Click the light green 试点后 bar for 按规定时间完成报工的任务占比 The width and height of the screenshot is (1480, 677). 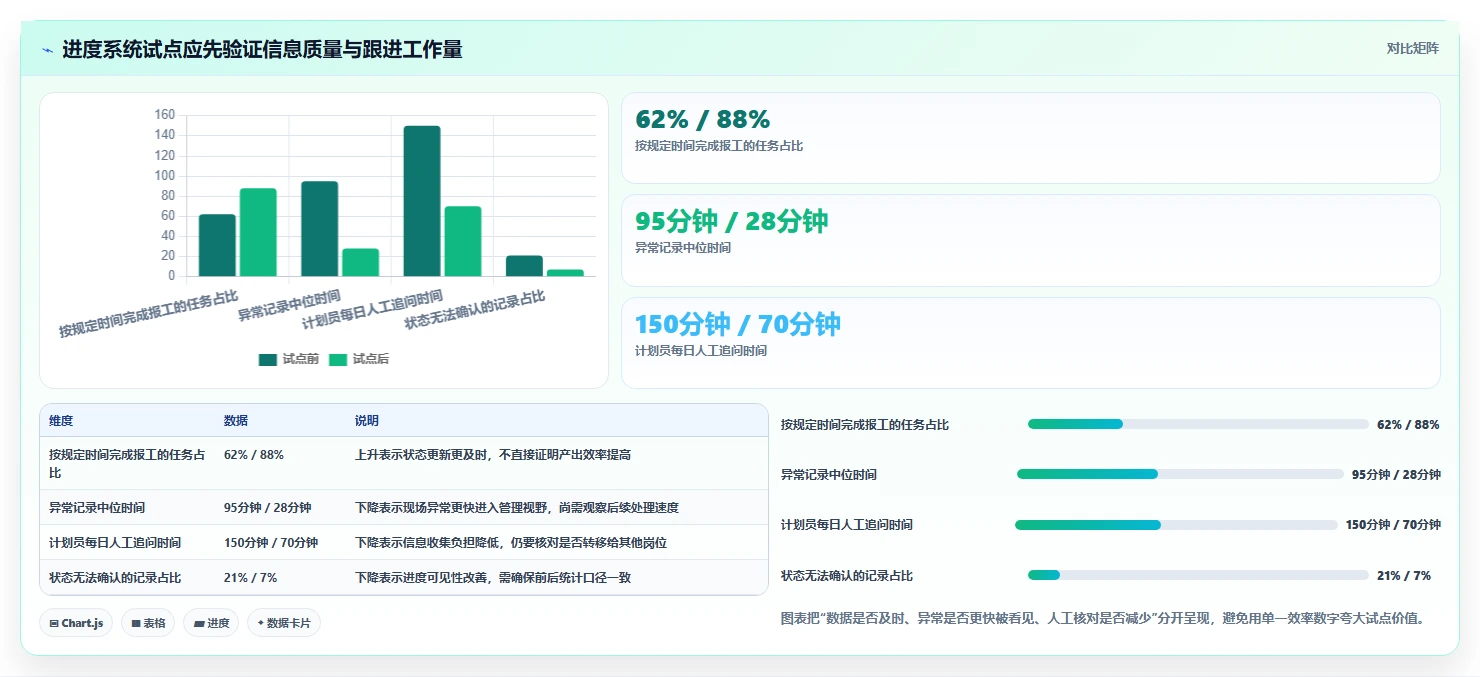click(x=258, y=232)
